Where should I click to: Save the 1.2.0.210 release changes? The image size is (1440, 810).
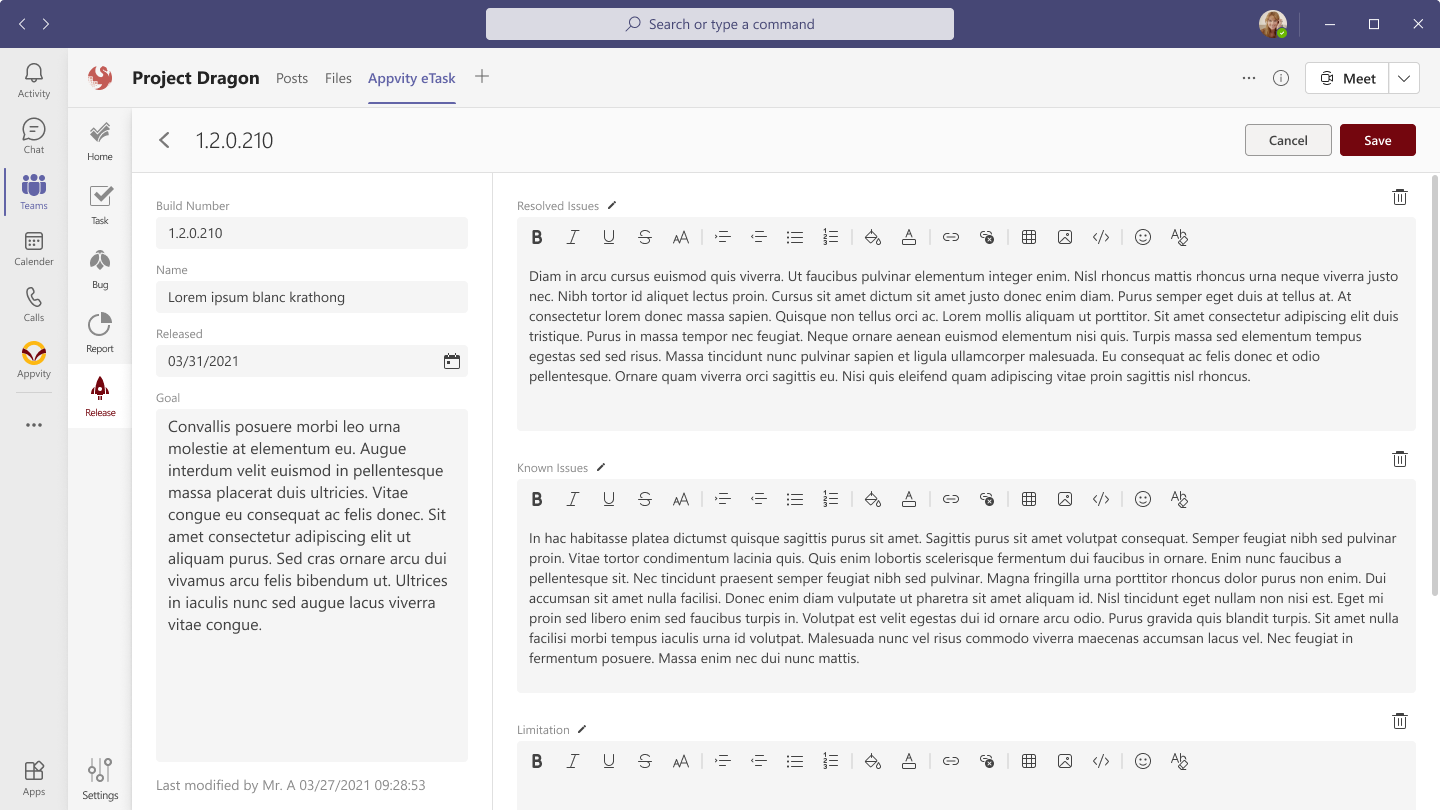click(1377, 140)
